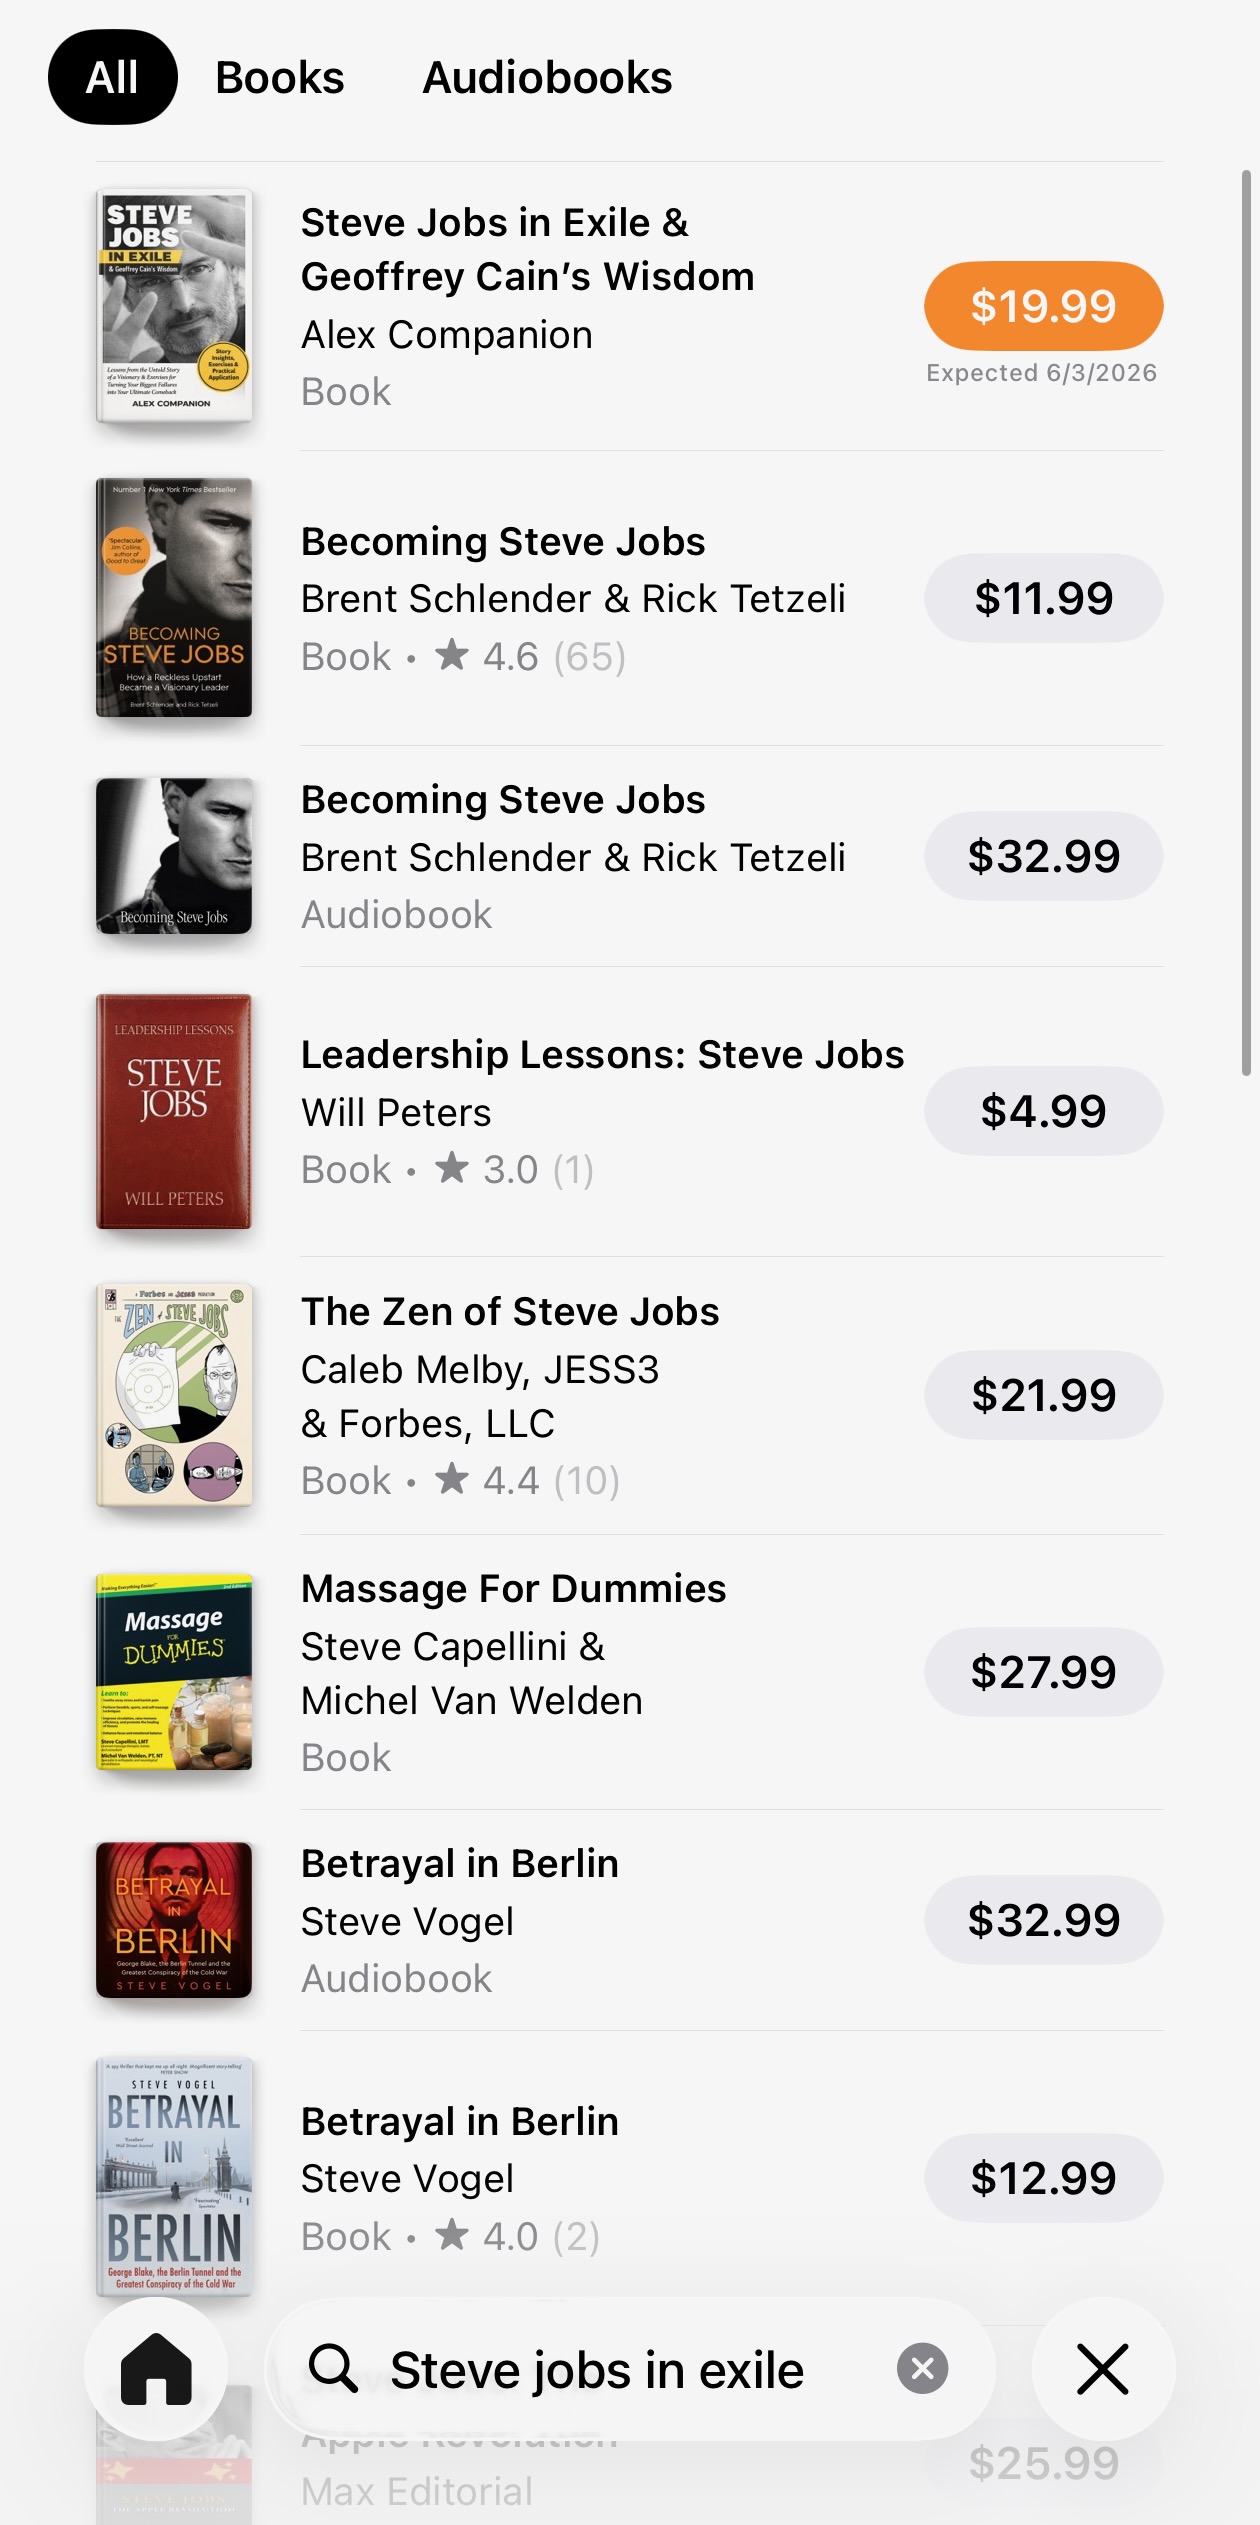Switch to the Audiobooks tab
1260x2525 pixels.
547,76
